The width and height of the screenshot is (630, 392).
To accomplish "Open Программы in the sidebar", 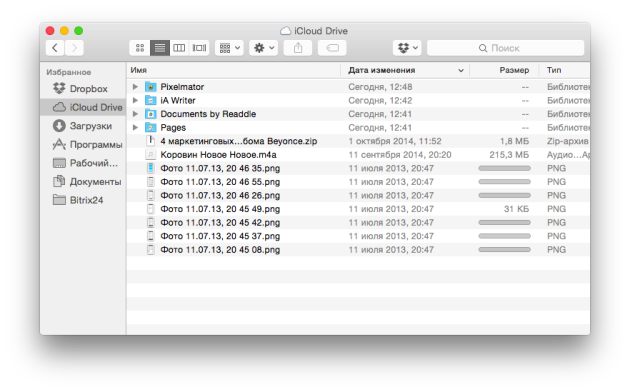I will point(83,144).
